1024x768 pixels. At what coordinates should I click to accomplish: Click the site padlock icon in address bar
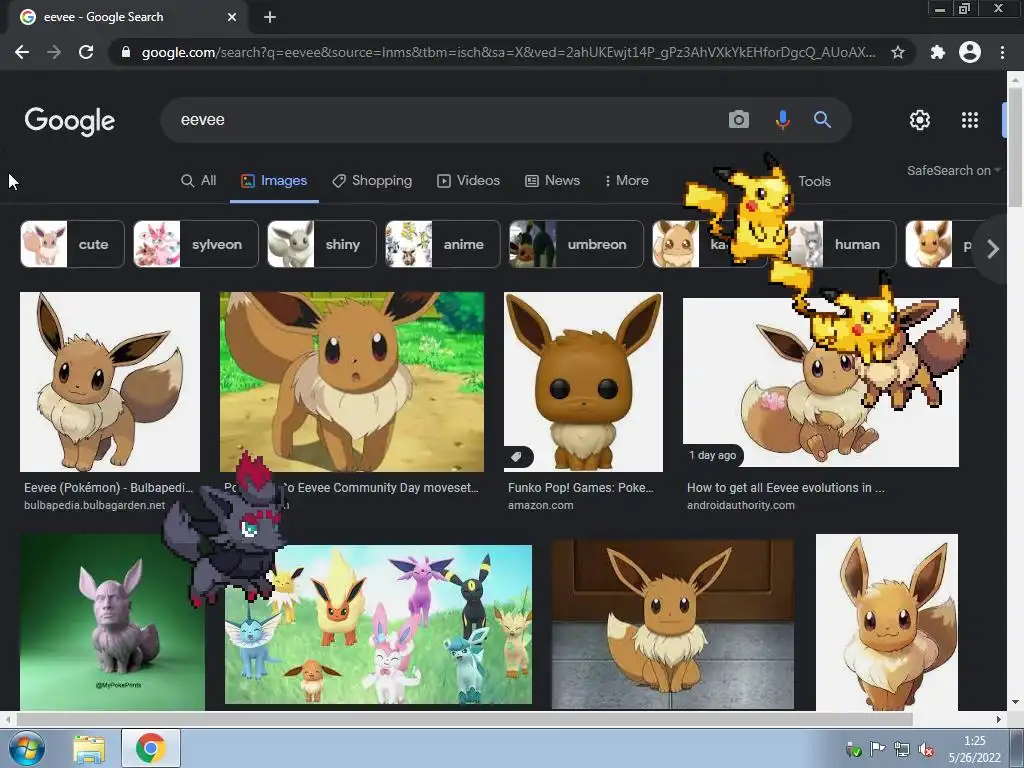126,52
